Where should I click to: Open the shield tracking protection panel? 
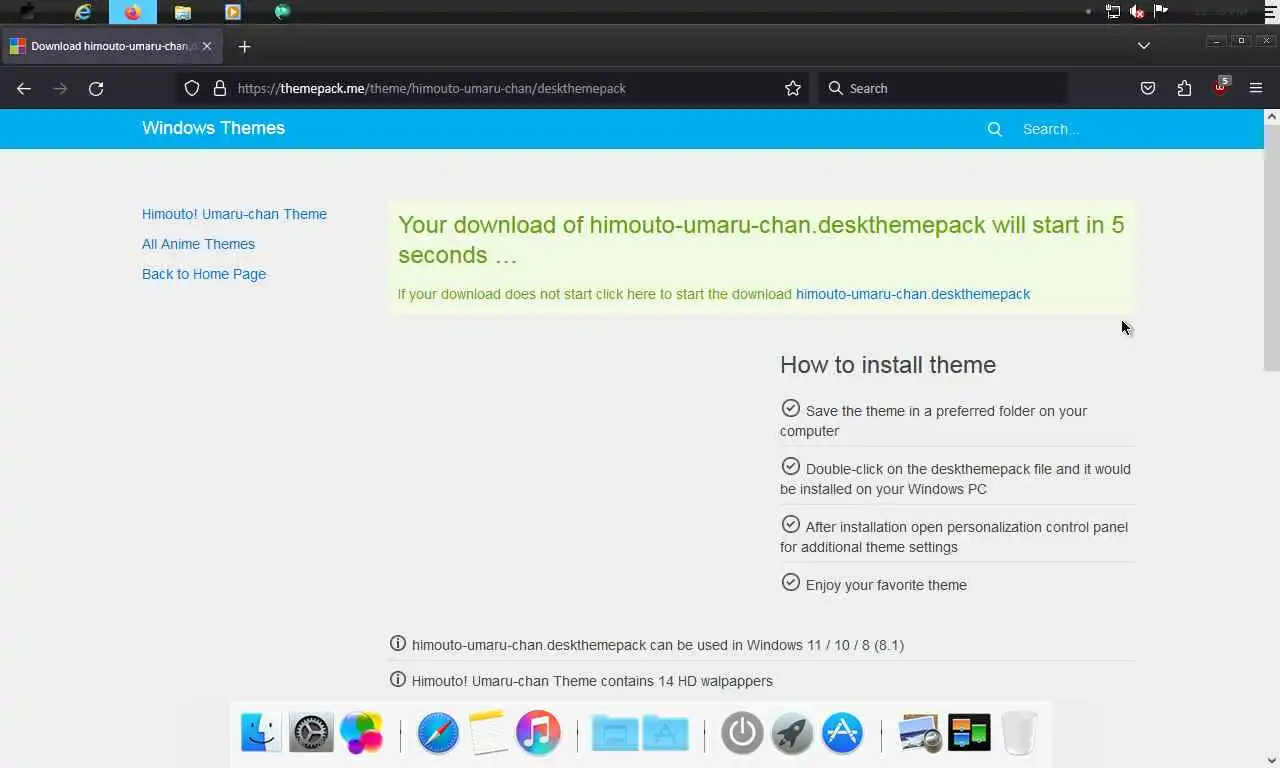(x=192, y=88)
